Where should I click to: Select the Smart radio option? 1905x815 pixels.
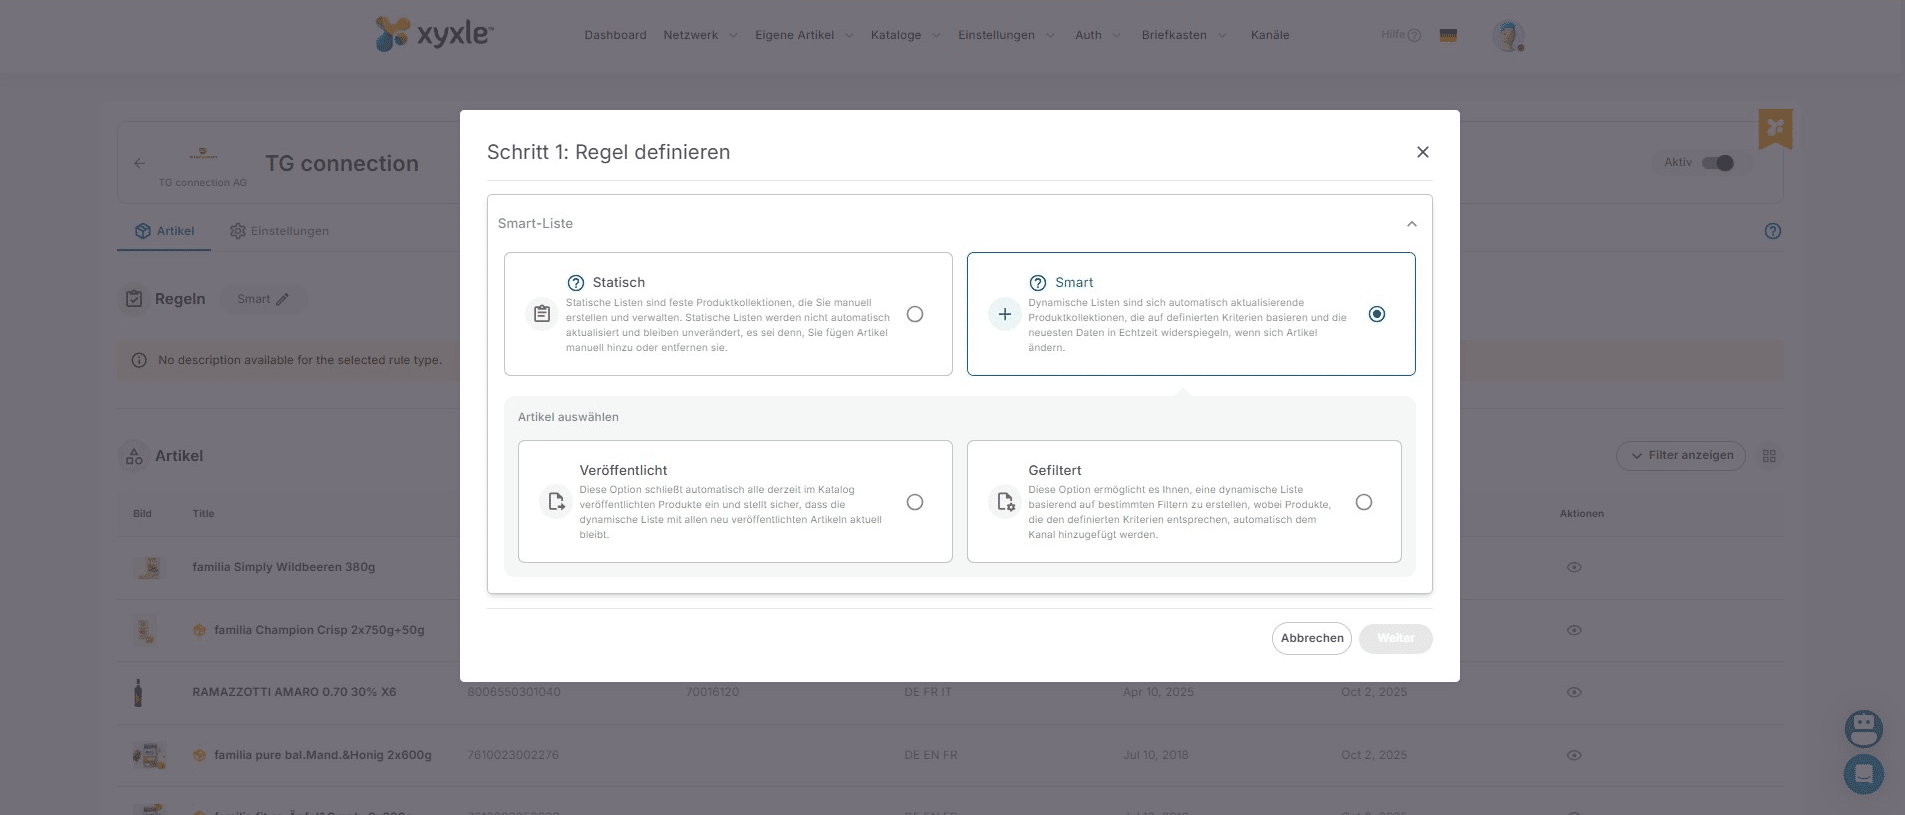pyautogui.click(x=1377, y=314)
